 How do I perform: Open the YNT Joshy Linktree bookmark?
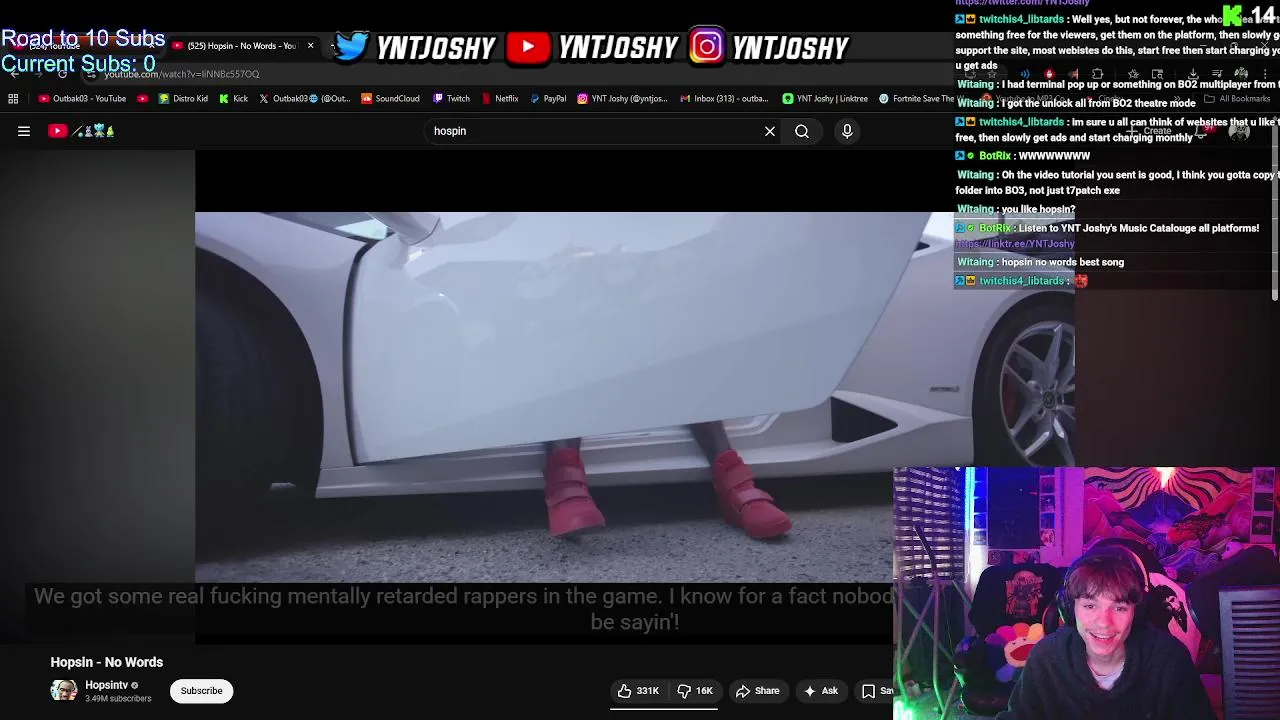pyautogui.click(x=825, y=99)
